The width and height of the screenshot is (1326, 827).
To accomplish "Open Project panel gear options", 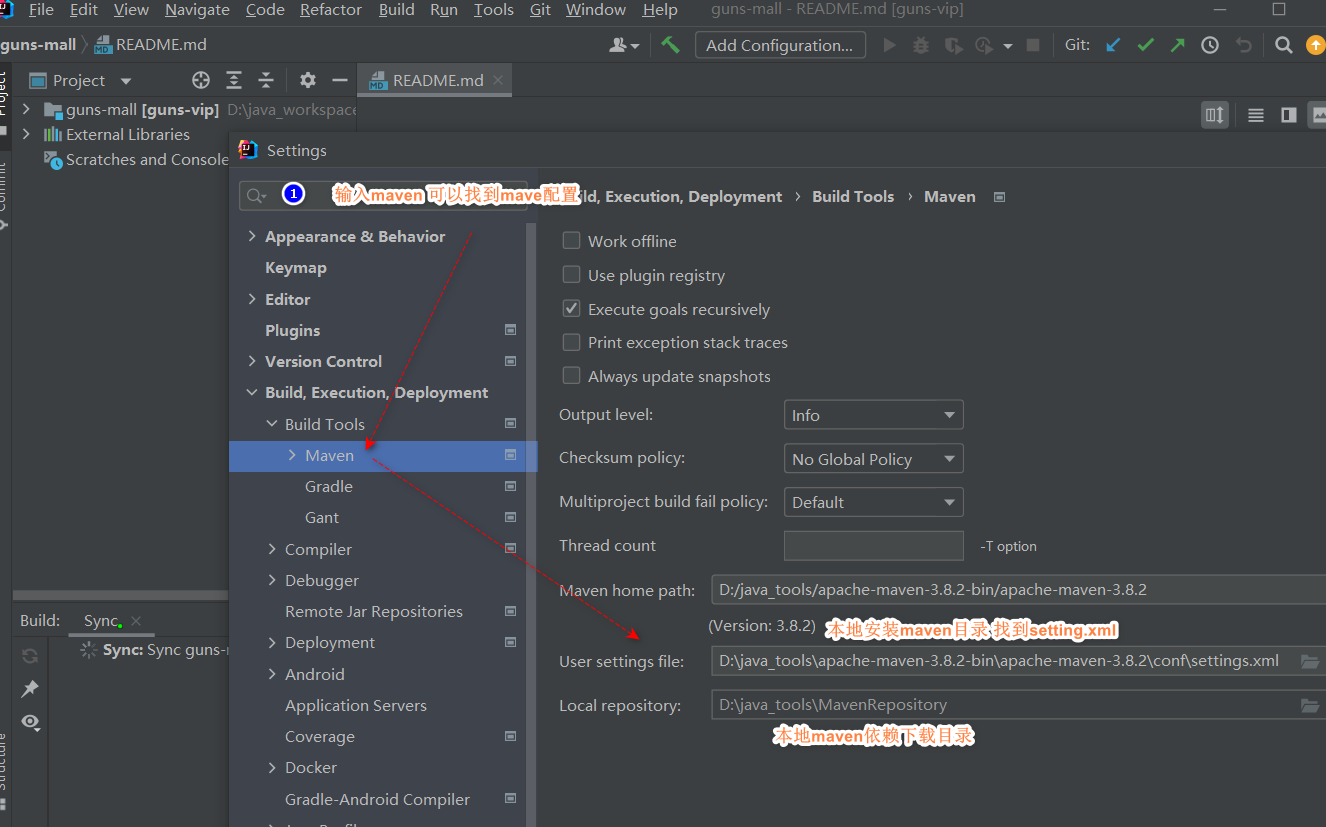I will pos(308,80).
